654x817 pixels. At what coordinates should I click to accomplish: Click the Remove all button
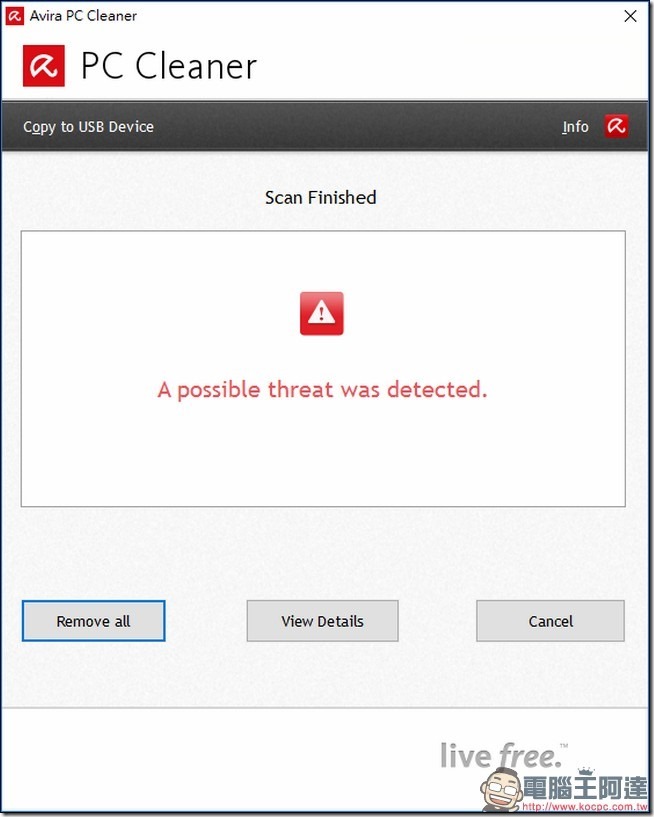point(93,621)
